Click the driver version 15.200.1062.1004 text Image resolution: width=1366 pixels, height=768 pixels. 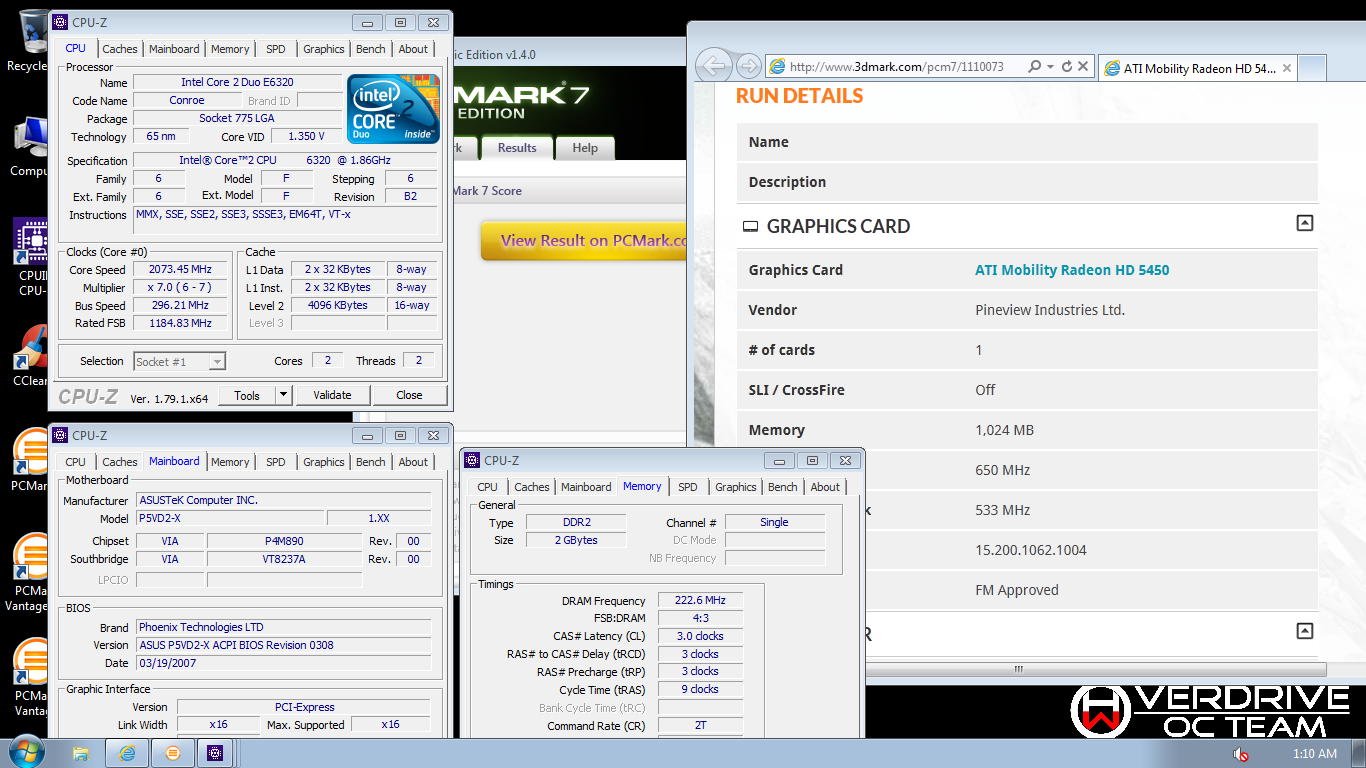click(1031, 550)
